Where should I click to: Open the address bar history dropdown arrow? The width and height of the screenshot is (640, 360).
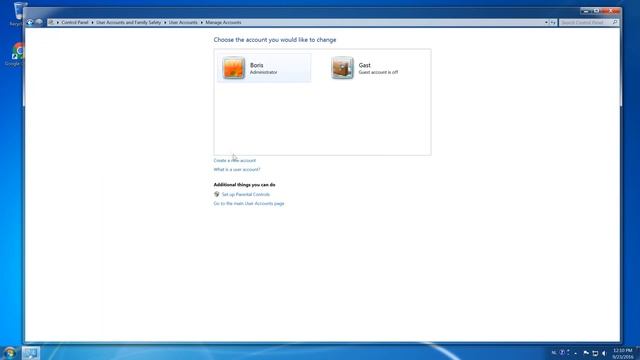(546, 22)
